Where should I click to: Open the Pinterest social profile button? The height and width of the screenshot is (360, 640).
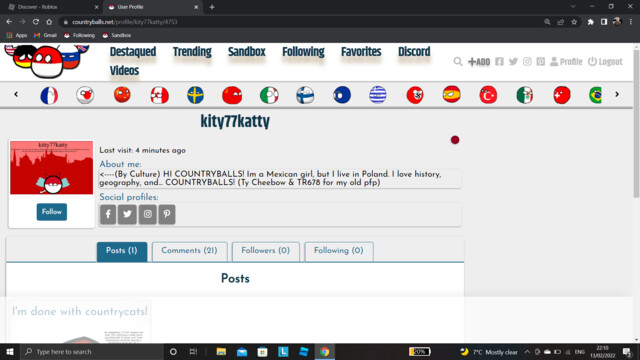[x=167, y=214]
